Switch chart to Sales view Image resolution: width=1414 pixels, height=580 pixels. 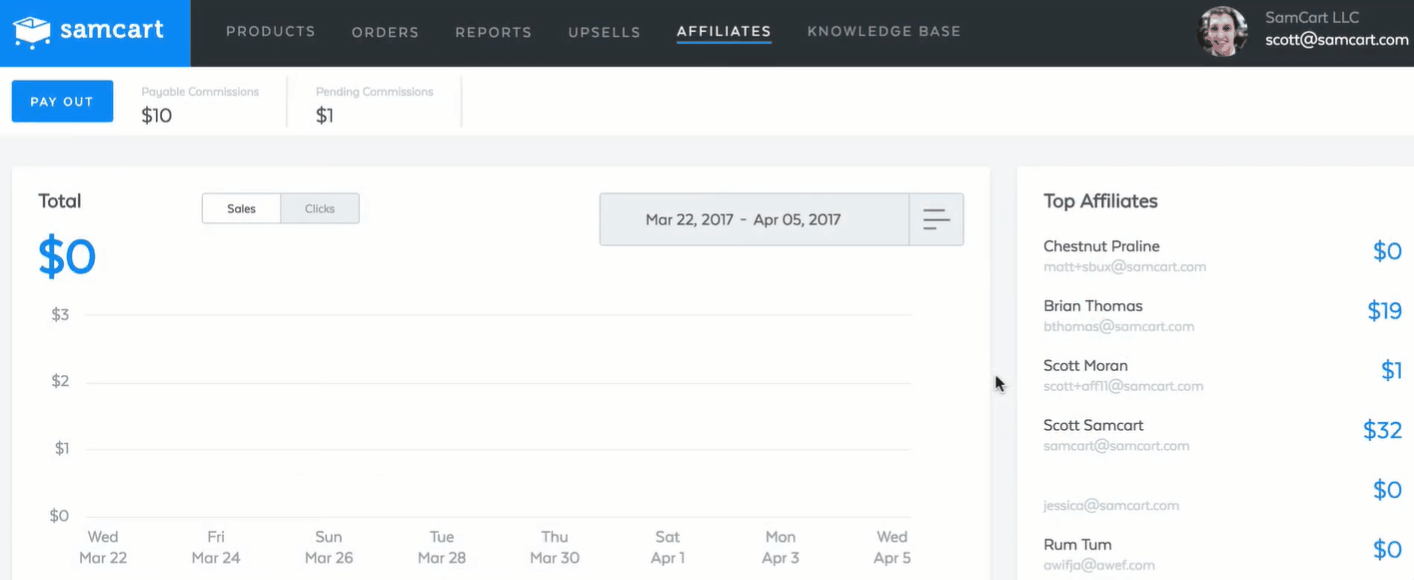tap(241, 209)
